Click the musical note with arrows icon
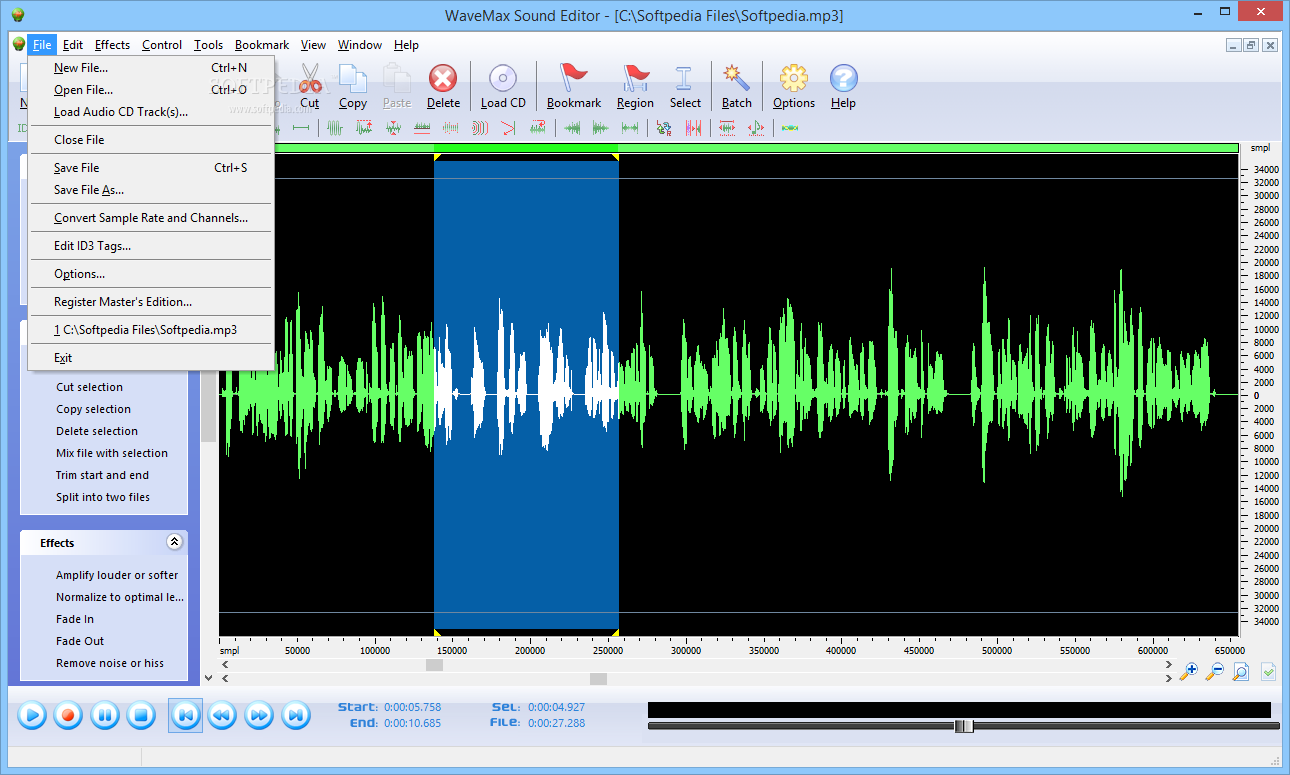 [x=756, y=128]
